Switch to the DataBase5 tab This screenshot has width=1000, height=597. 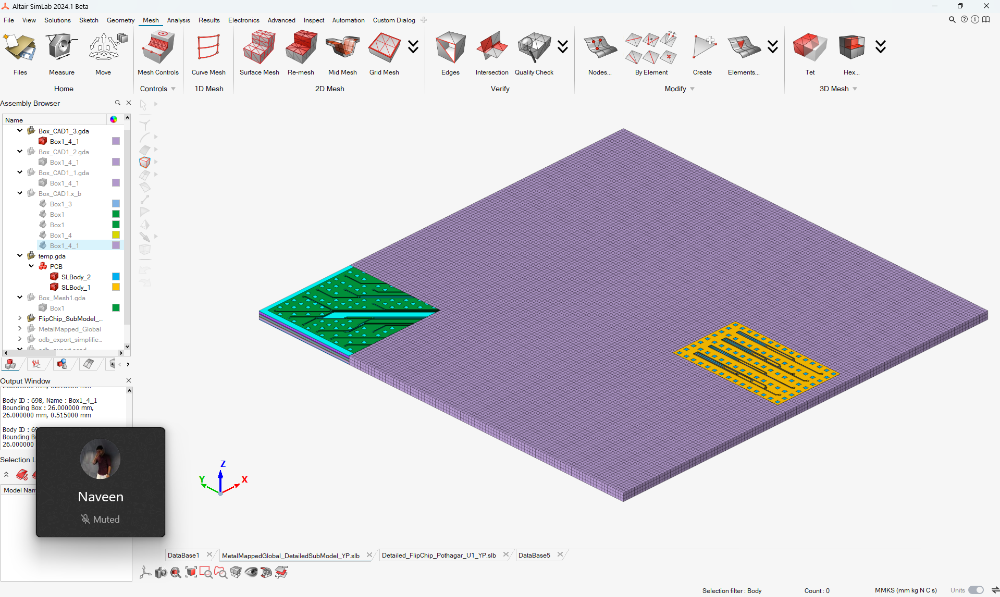click(534, 555)
